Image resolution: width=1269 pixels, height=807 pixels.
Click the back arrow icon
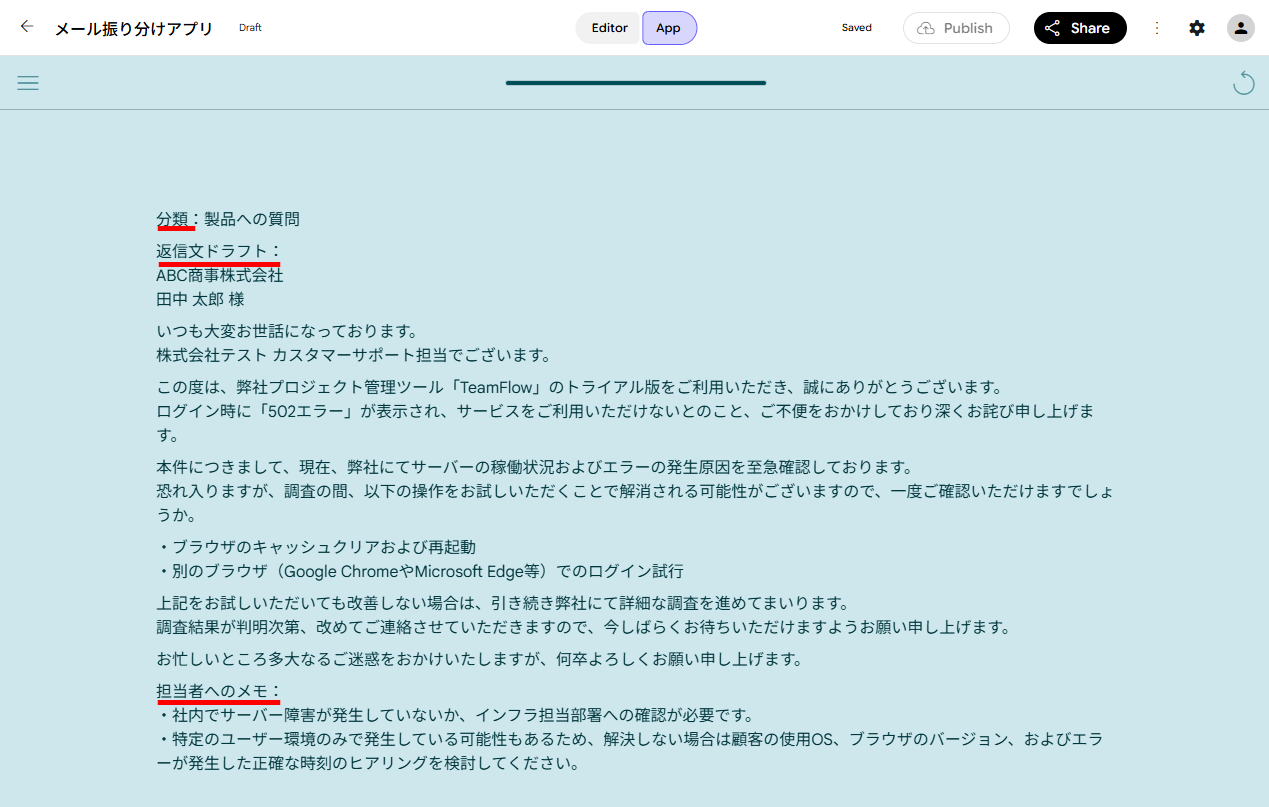27,27
